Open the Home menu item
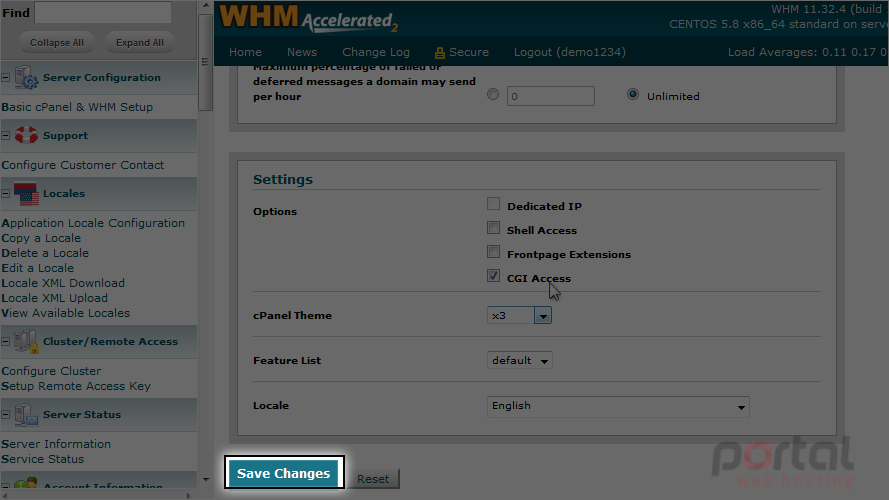 click(x=245, y=52)
